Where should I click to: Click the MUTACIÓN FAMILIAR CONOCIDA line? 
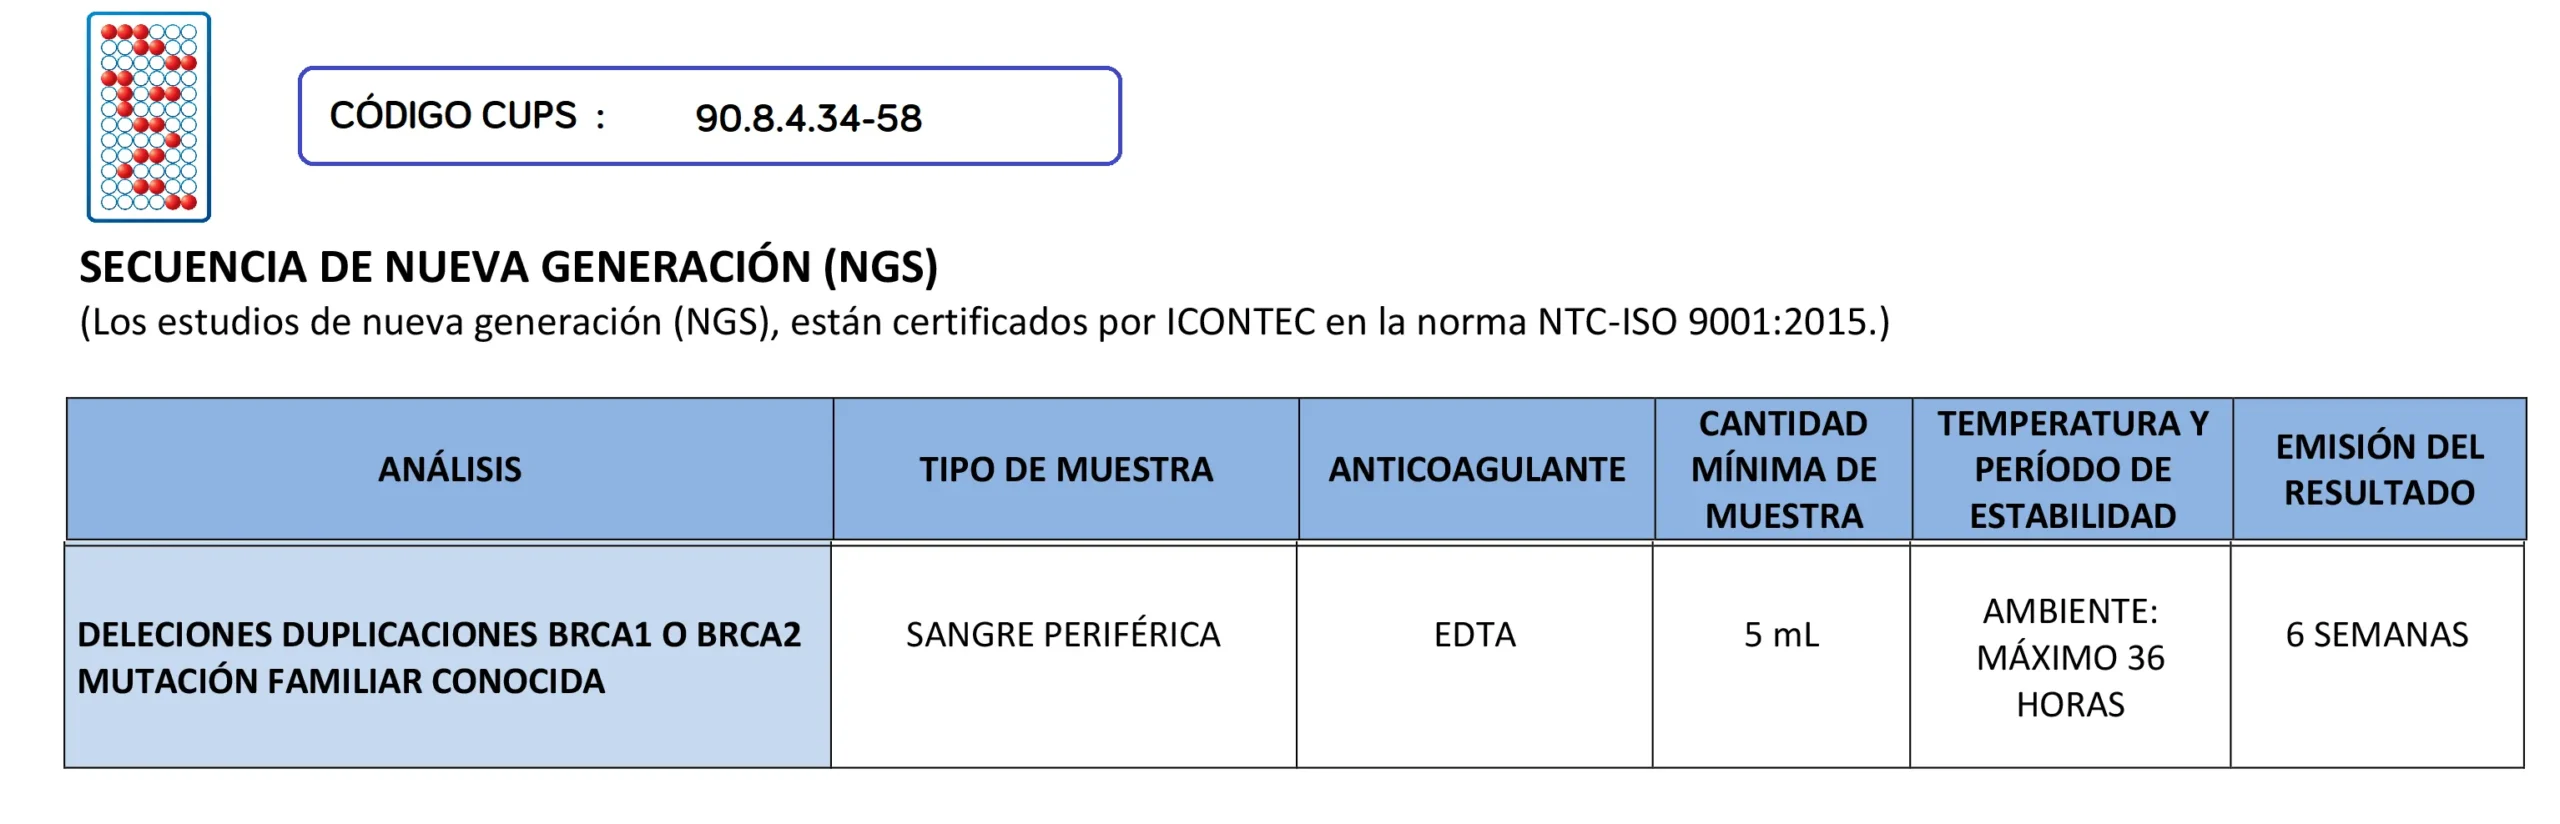[x=341, y=682]
